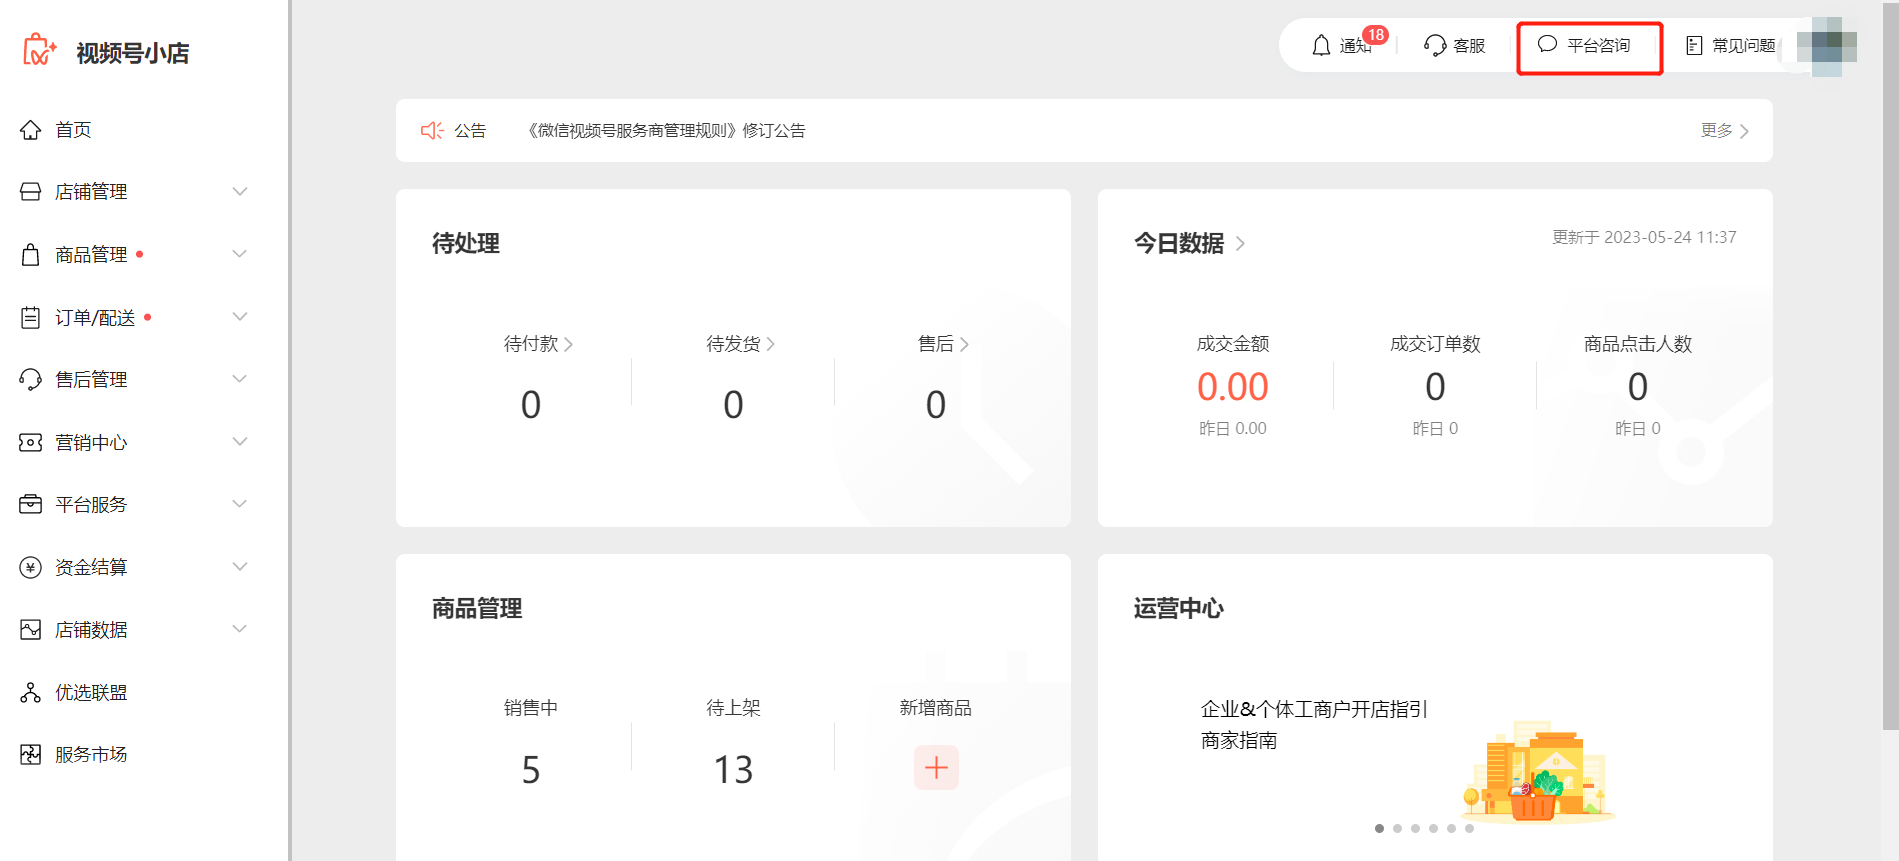1899x861 pixels.
Task: Open 服务市场 menu item
Action: 91,755
